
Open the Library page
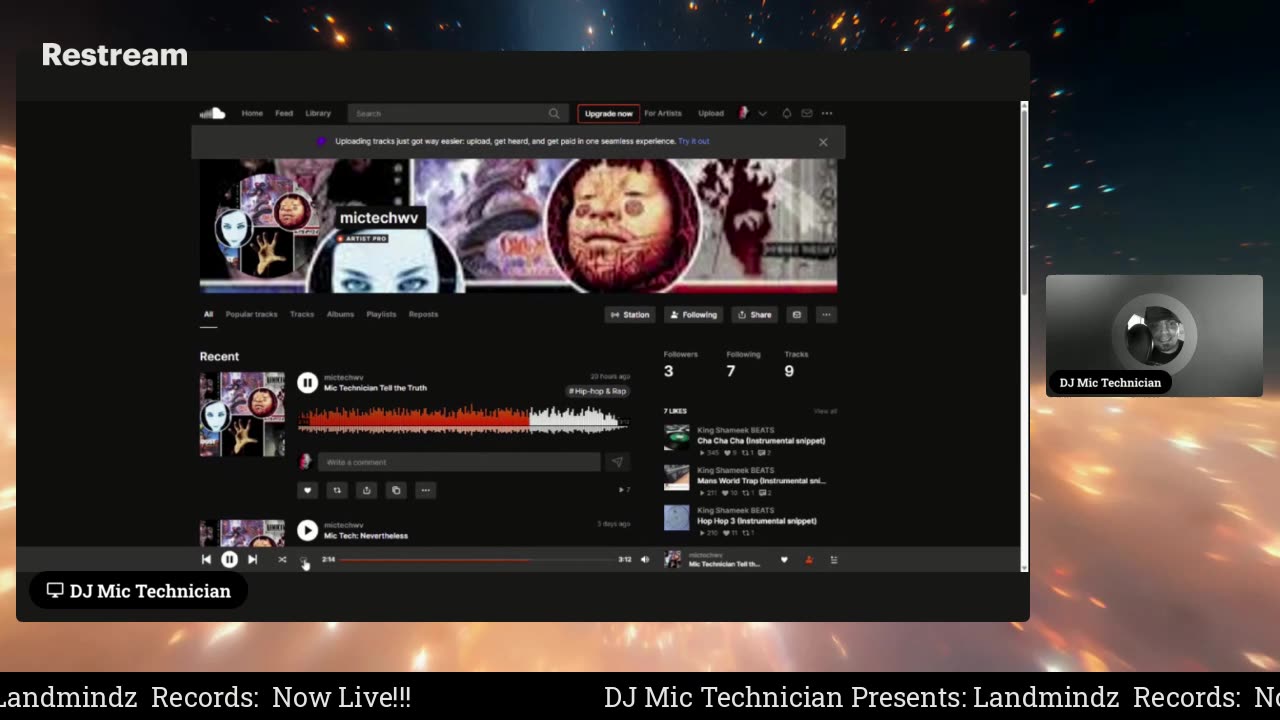coord(318,113)
